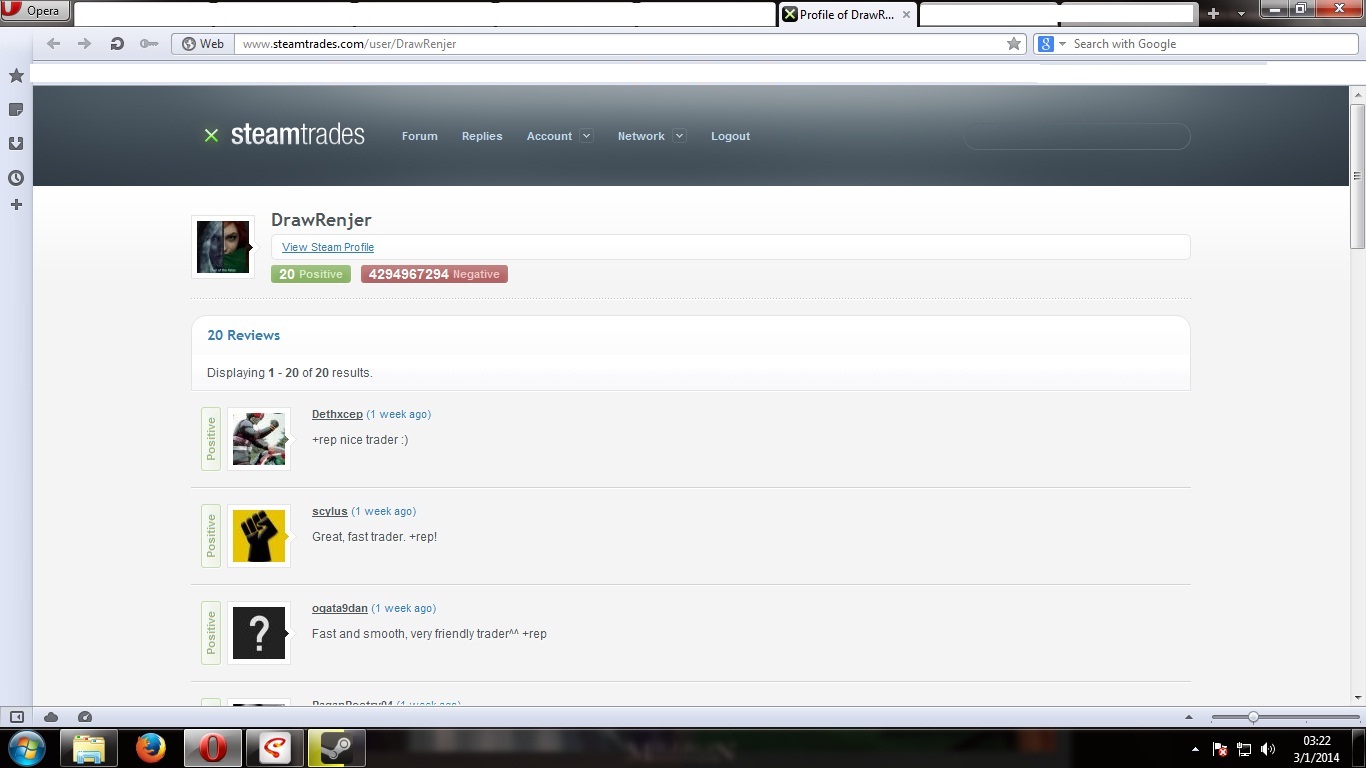This screenshot has height=768, width=1366.
Task: Click the Web security badge
Action: click(x=203, y=44)
